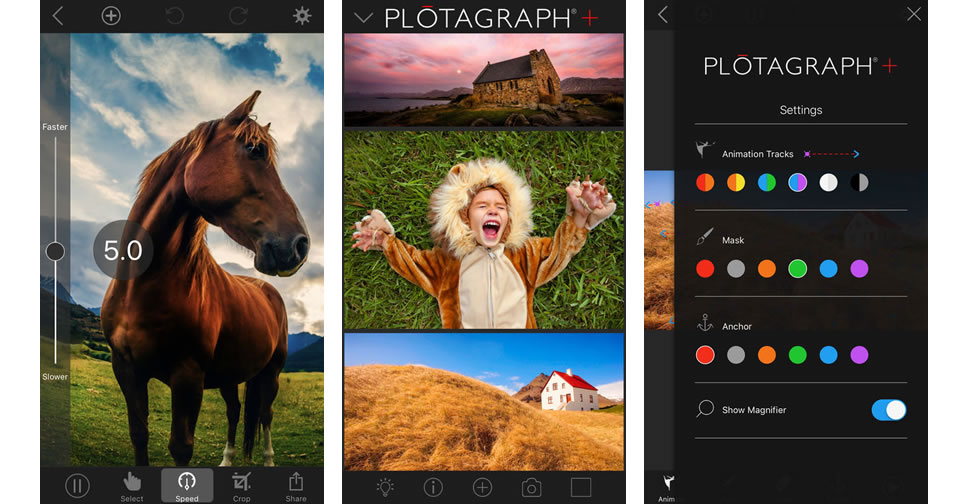Set Mask color to red

coord(705,269)
